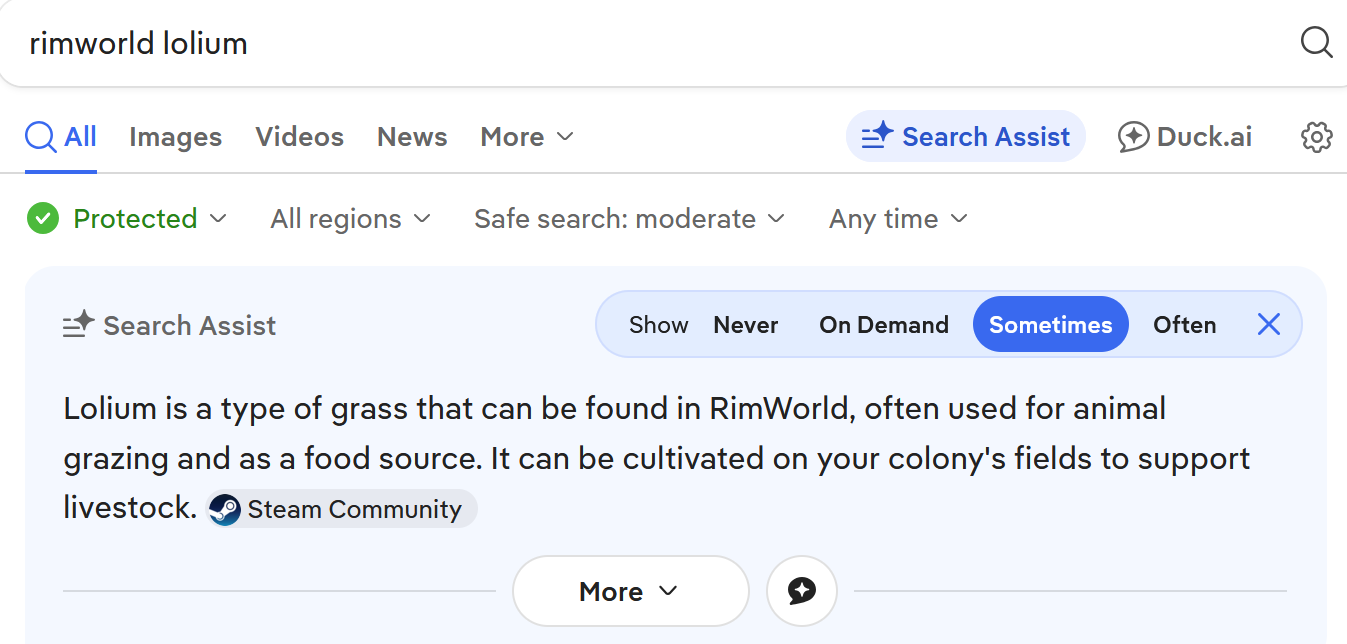Image resolution: width=1347 pixels, height=644 pixels.
Task: Open the Safe search: moderate dropdown
Action: (x=629, y=218)
